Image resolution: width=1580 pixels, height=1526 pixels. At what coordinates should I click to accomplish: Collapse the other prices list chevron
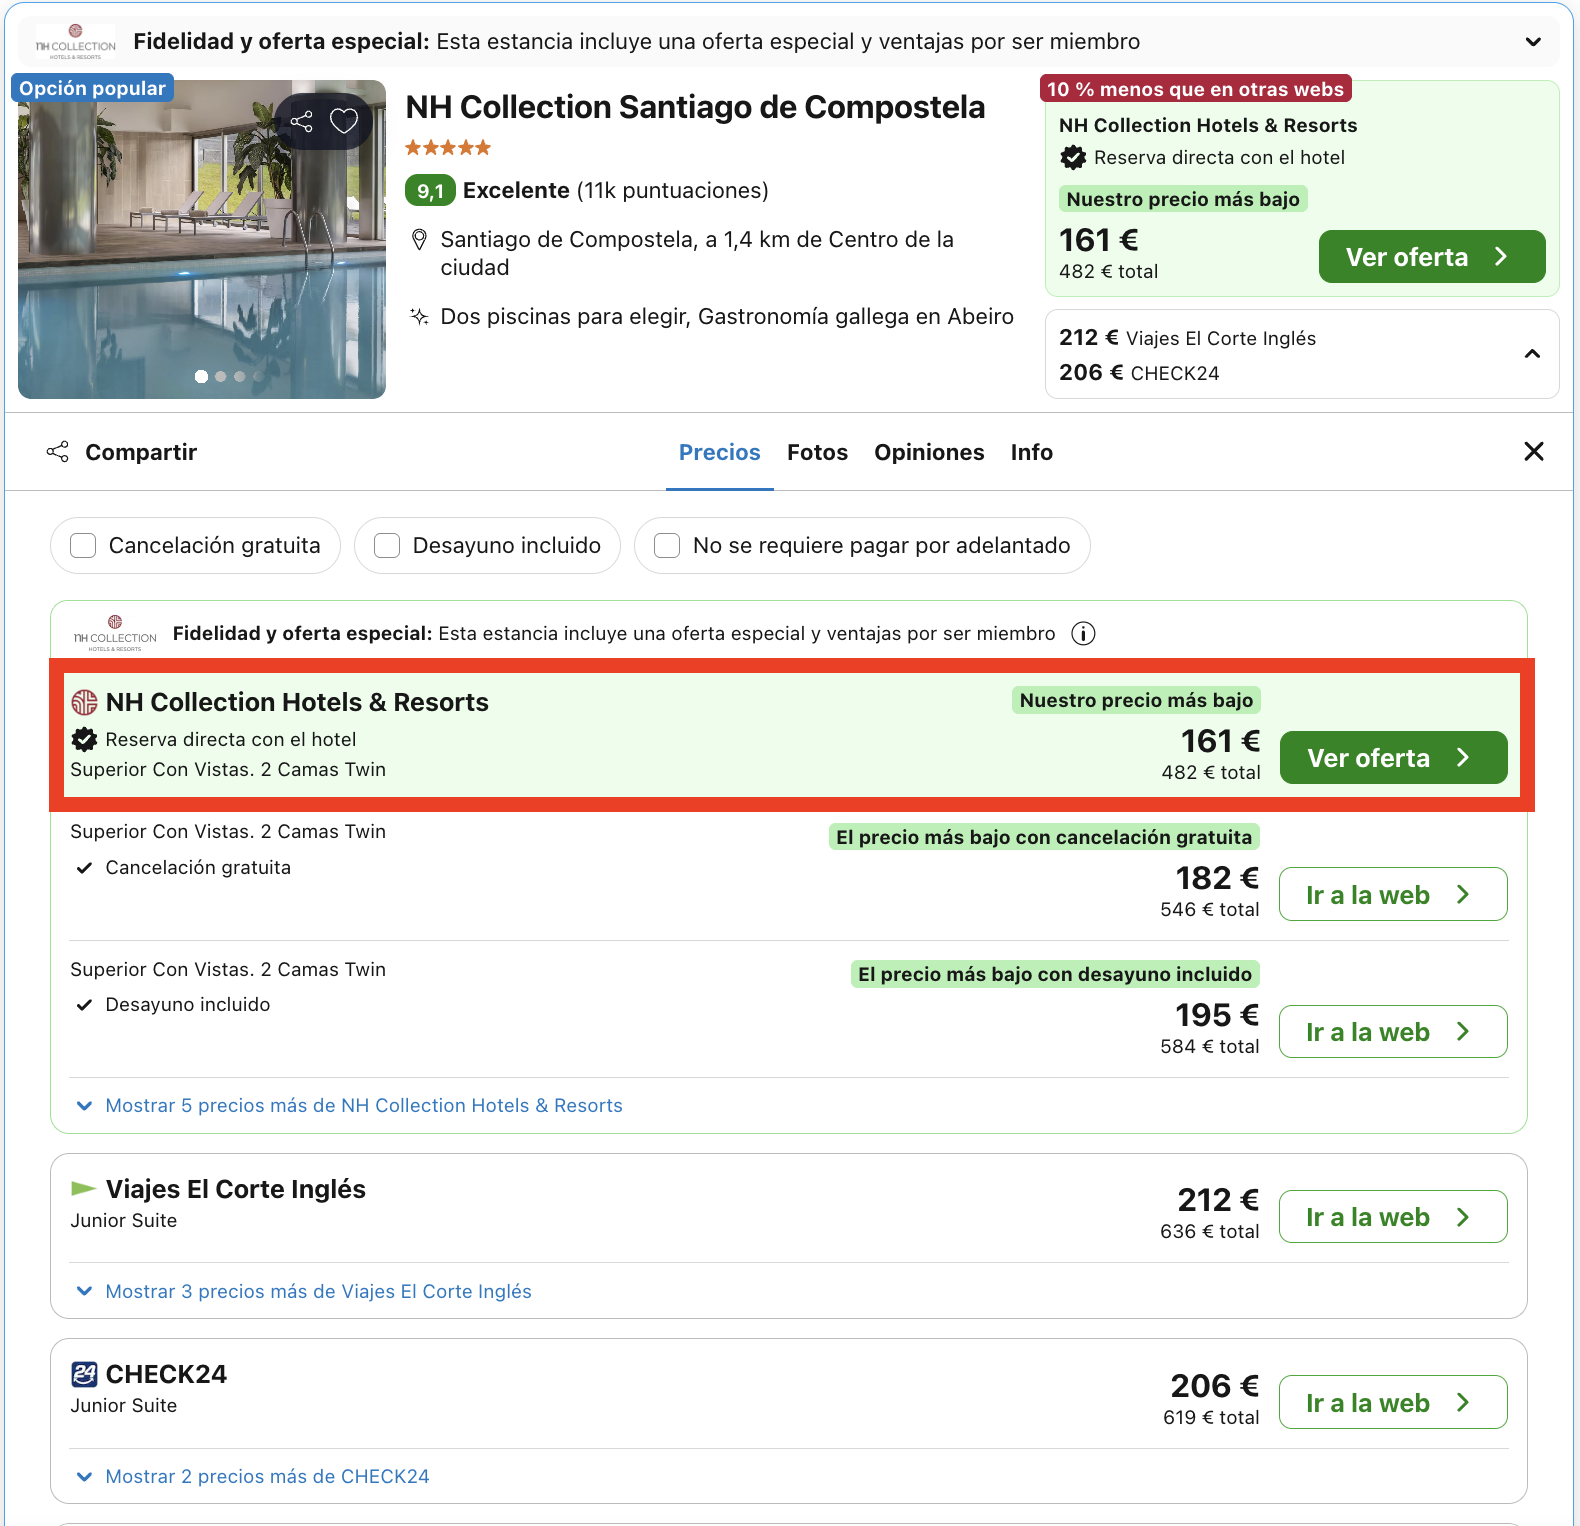point(1532,354)
